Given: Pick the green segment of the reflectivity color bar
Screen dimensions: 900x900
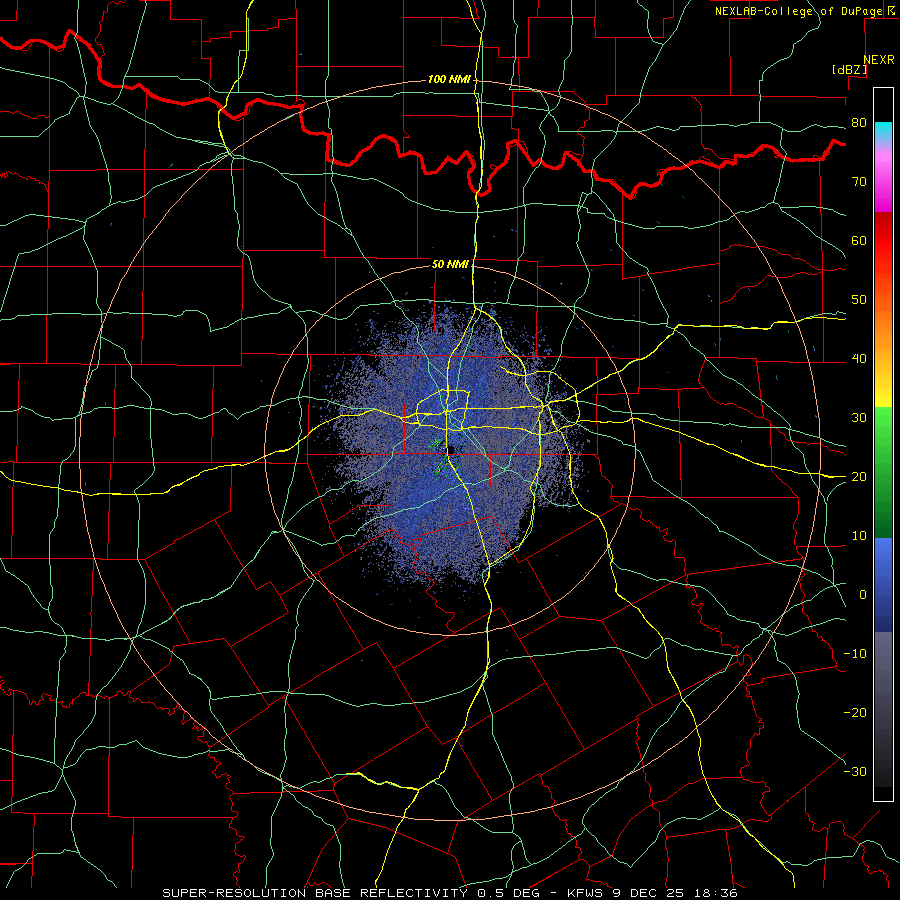Looking at the screenshot, I should click(883, 472).
